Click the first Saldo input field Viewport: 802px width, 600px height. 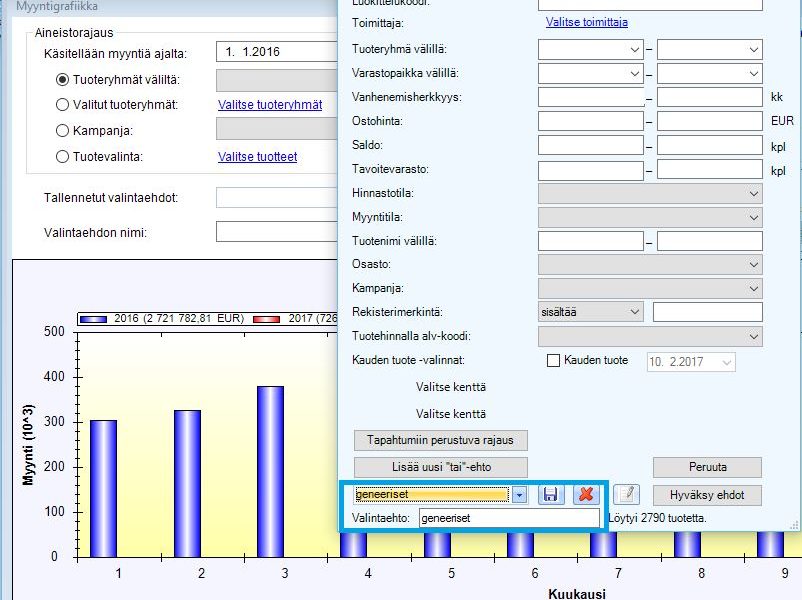point(591,145)
